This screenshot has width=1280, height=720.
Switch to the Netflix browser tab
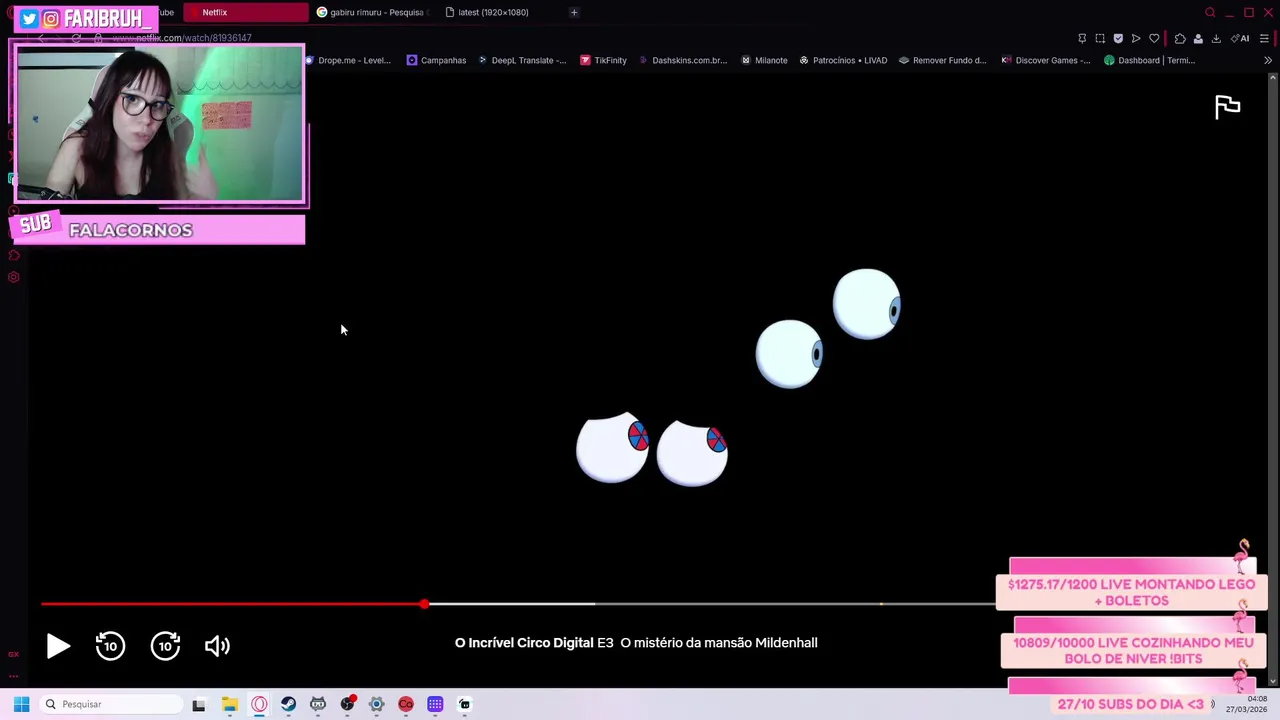(245, 12)
